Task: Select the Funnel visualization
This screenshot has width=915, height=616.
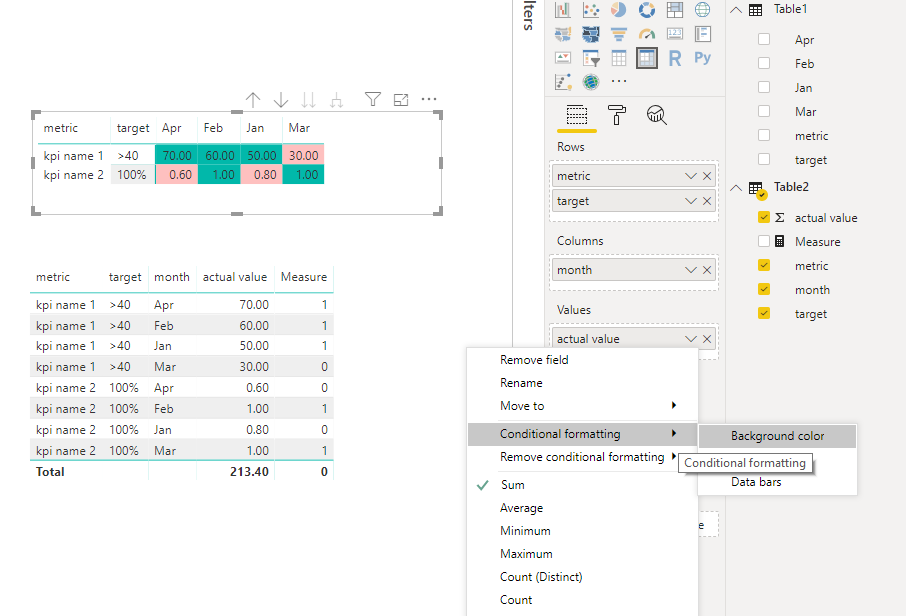Action: click(x=619, y=34)
